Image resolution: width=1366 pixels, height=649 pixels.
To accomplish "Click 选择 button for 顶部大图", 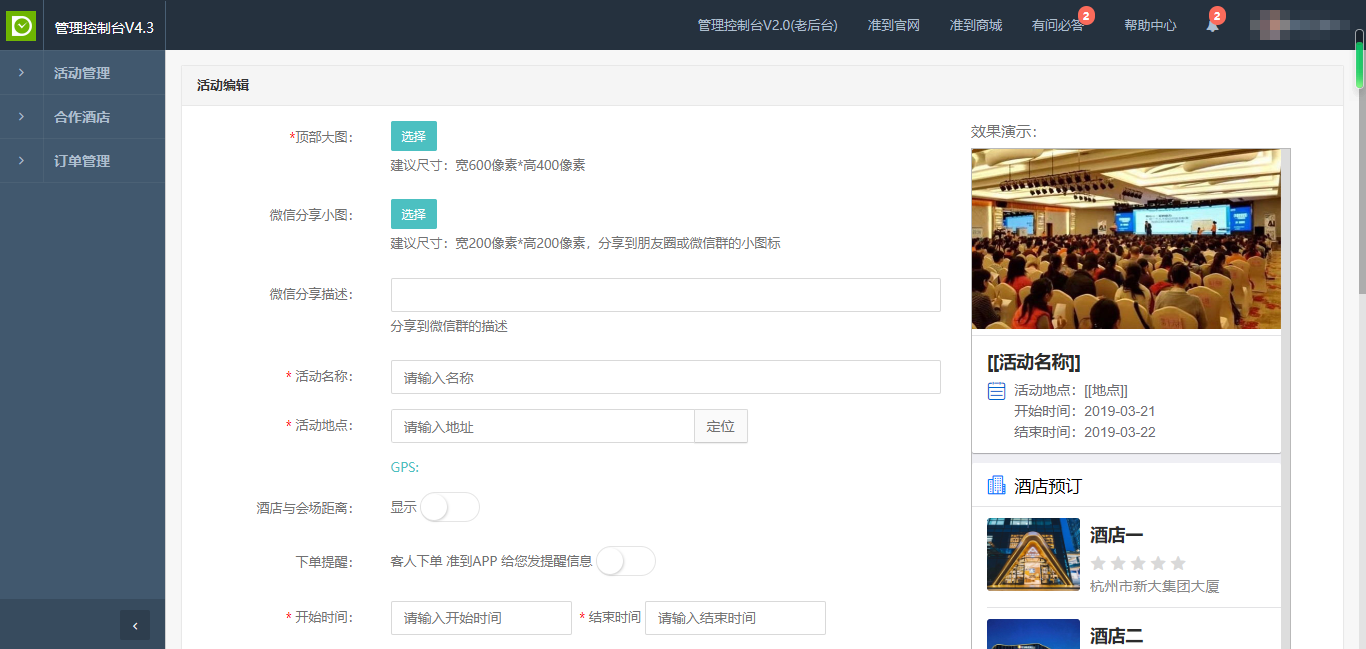I will pos(413,136).
